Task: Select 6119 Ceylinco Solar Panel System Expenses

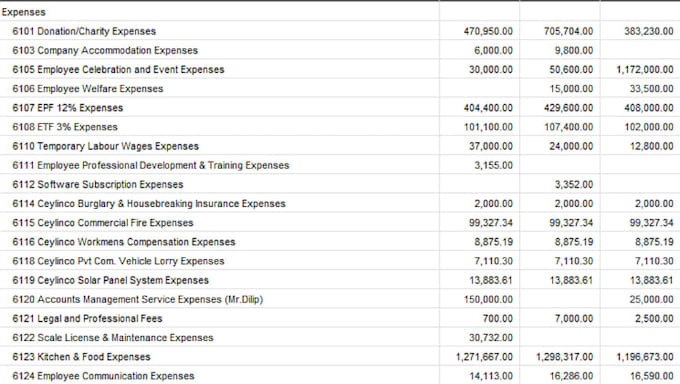Action: tap(111, 280)
